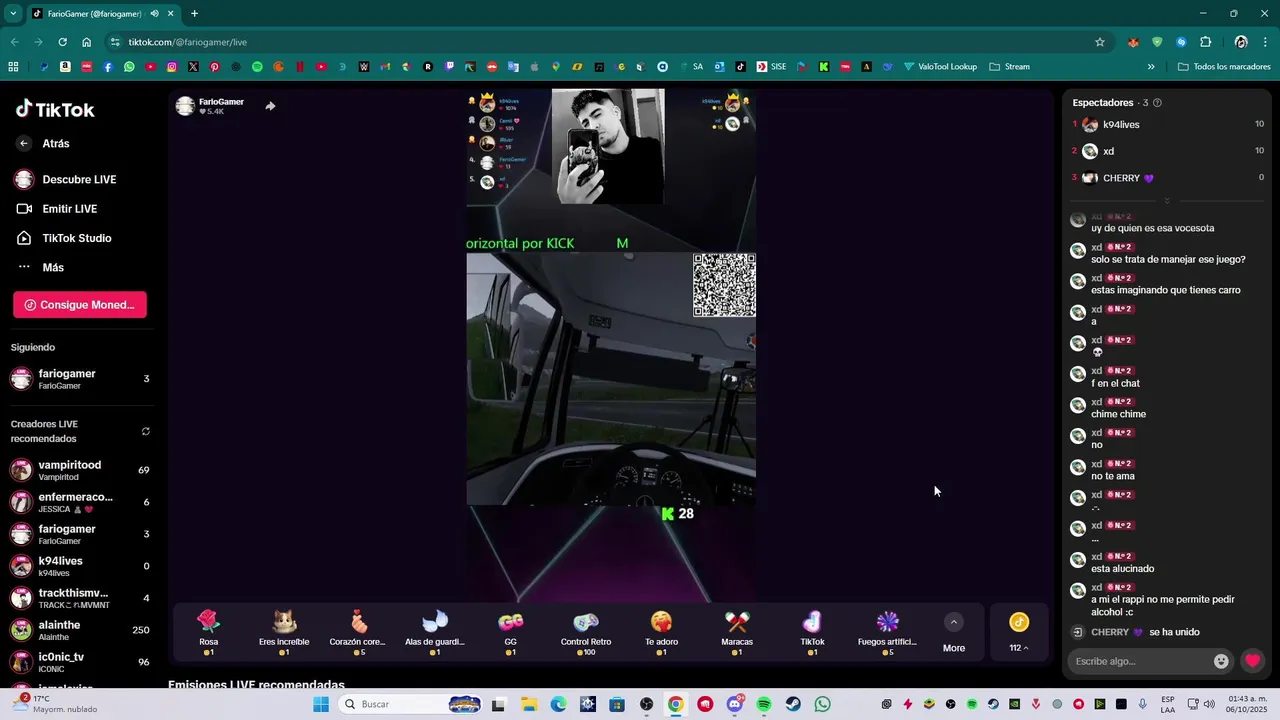The width and height of the screenshot is (1280, 720).
Task: Click the QR code in stream
Action: point(724,286)
